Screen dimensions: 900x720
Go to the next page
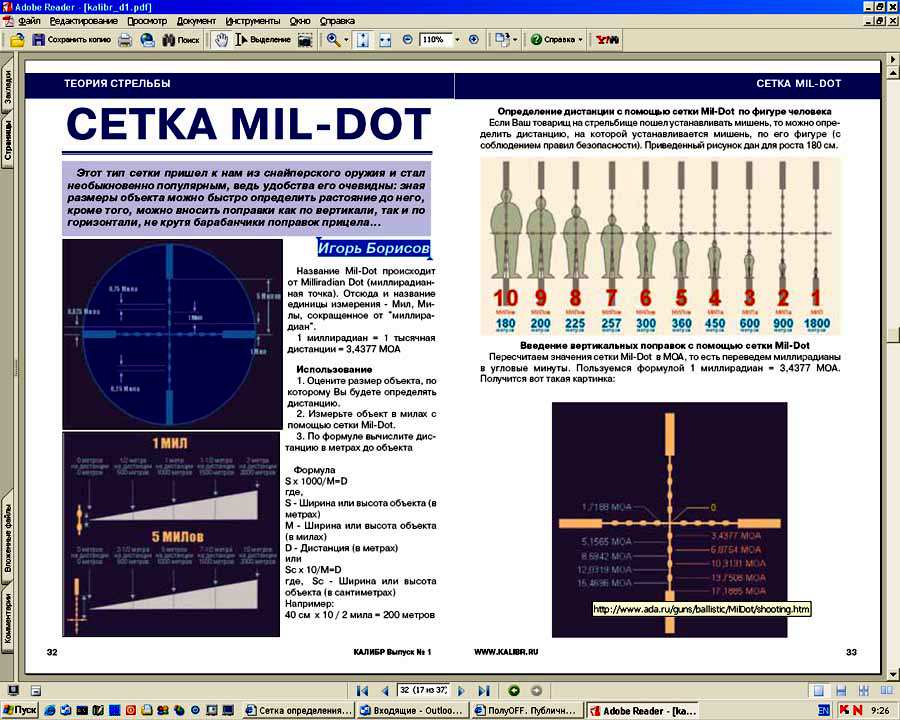[461, 690]
